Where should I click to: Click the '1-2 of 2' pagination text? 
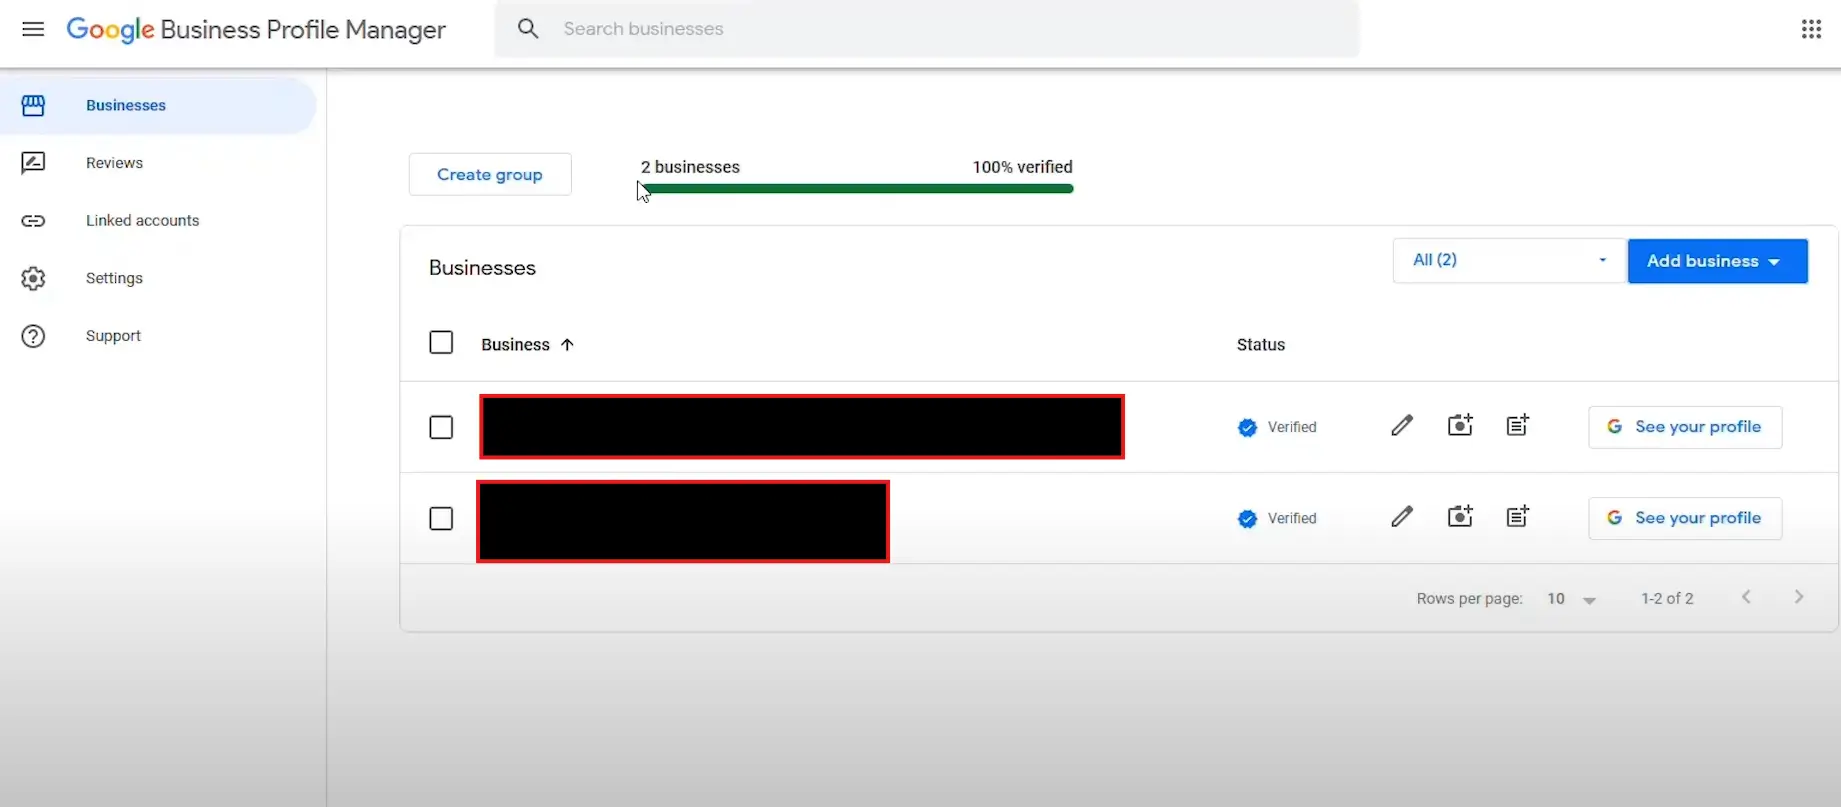pos(1667,599)
